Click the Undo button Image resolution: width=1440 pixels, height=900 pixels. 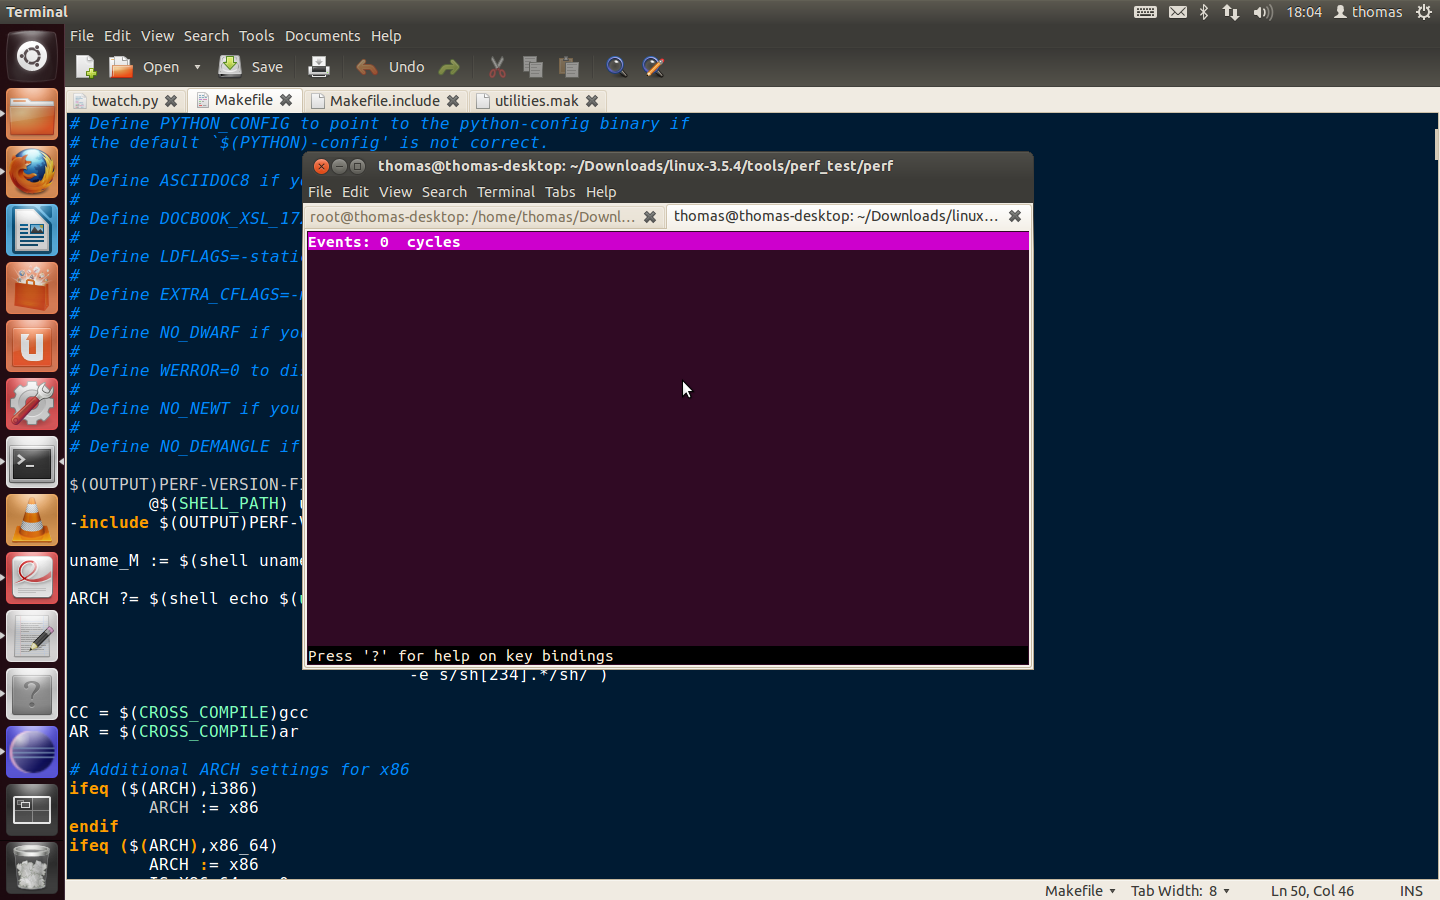[391, 67]
